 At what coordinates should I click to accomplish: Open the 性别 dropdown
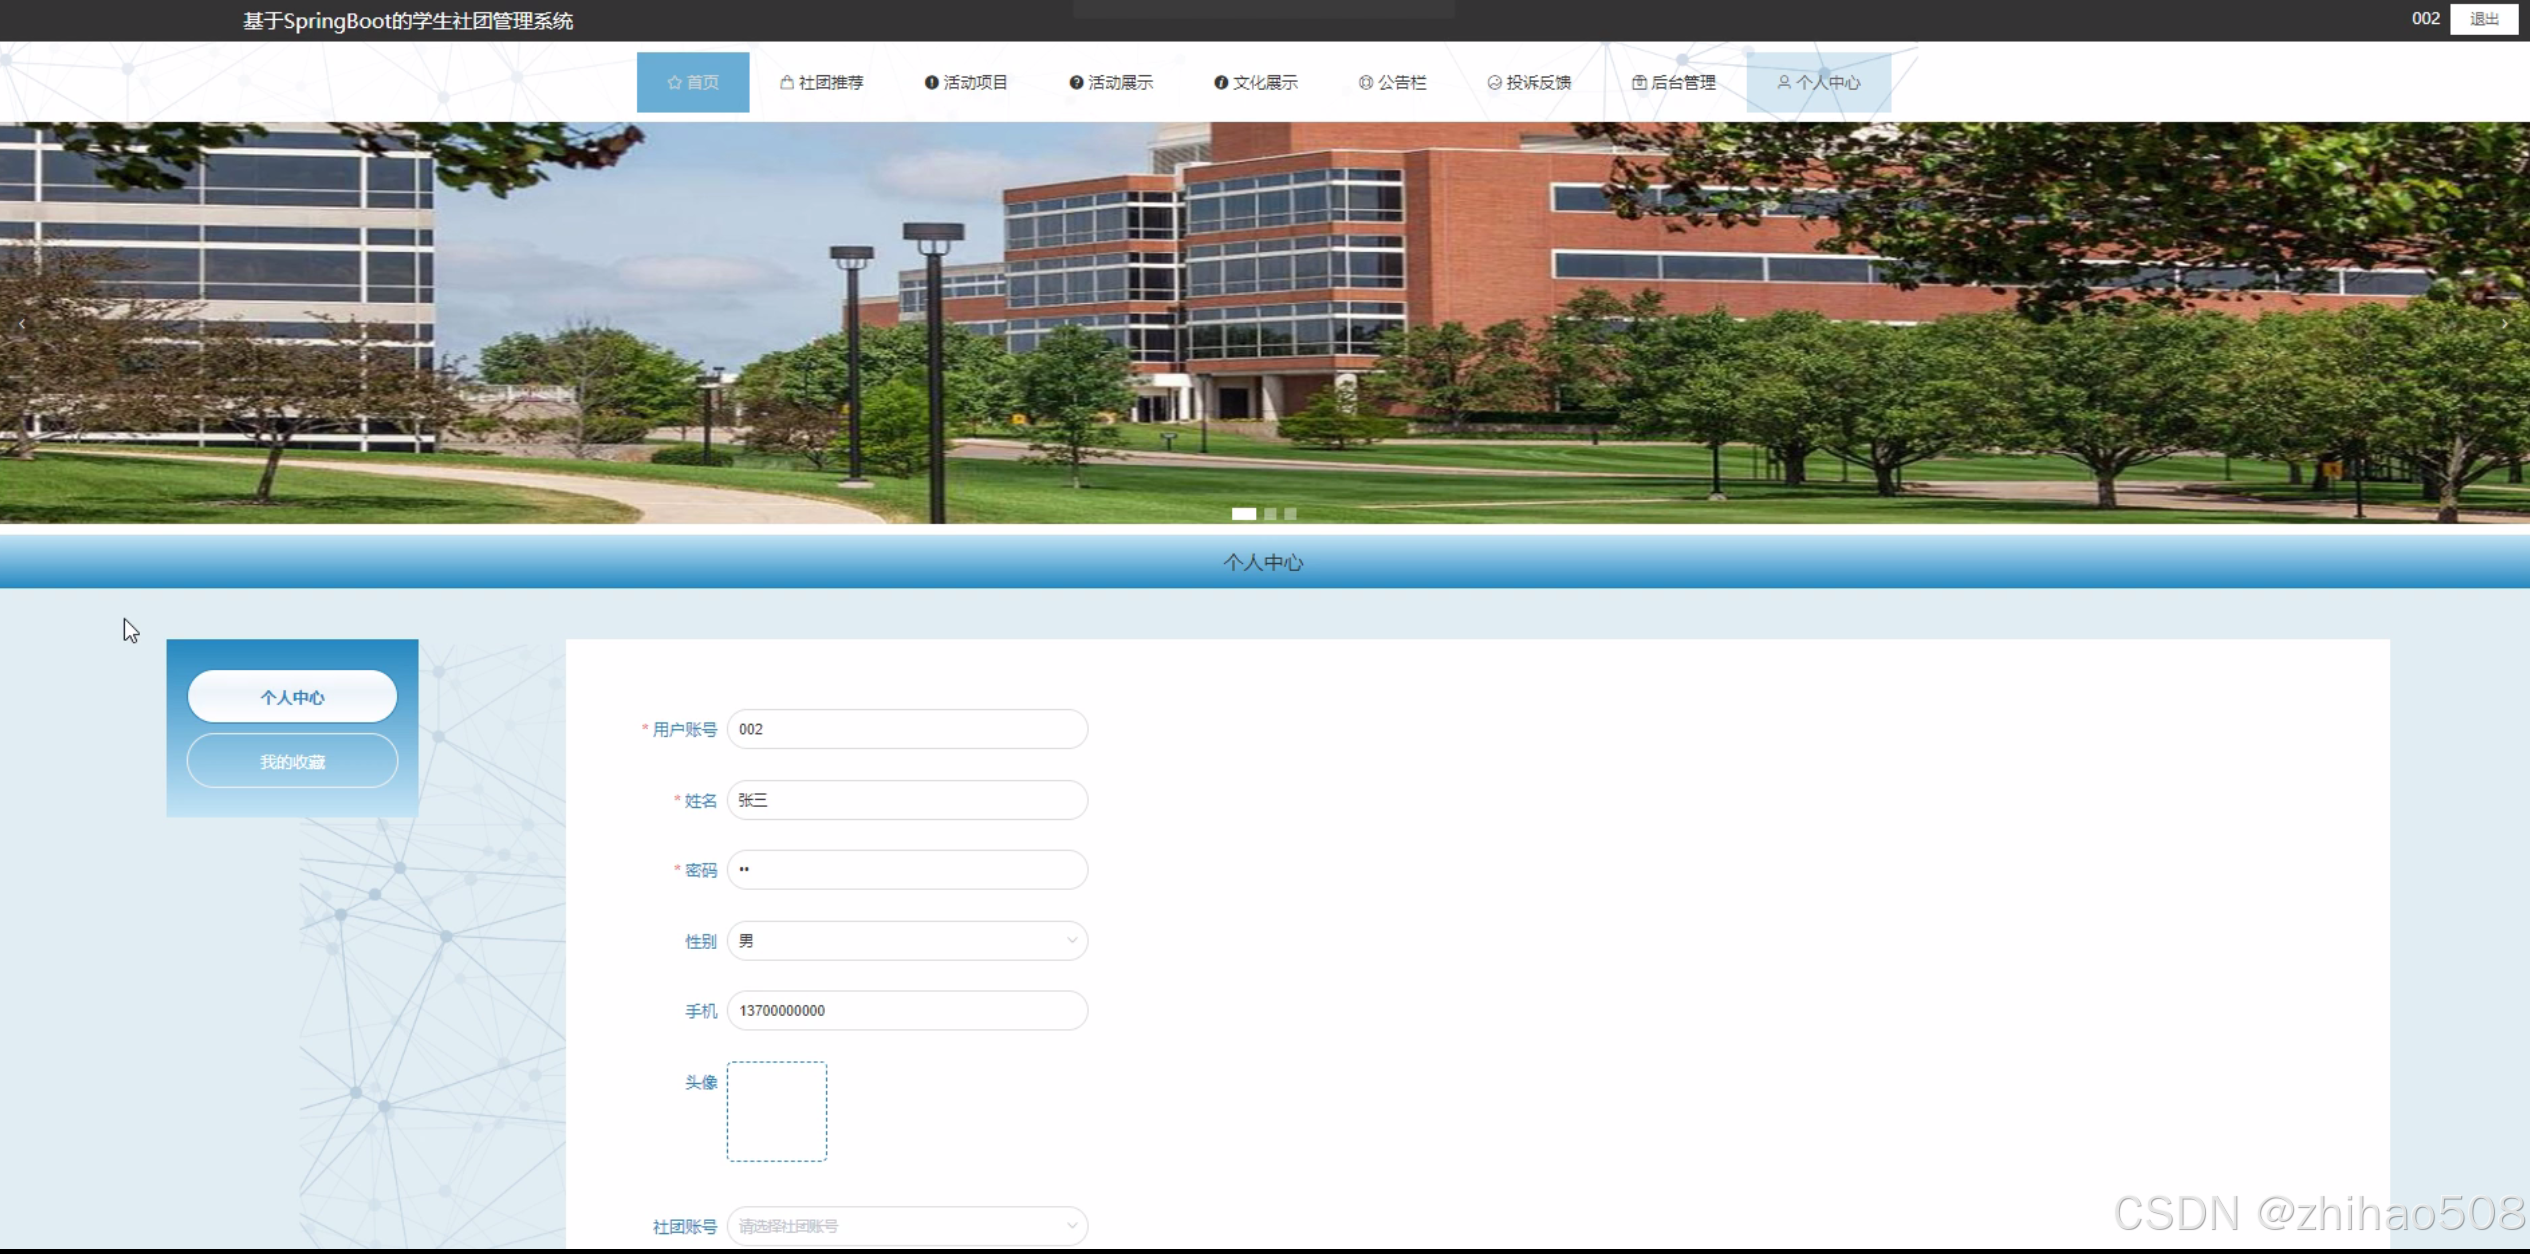click(906, 941)
